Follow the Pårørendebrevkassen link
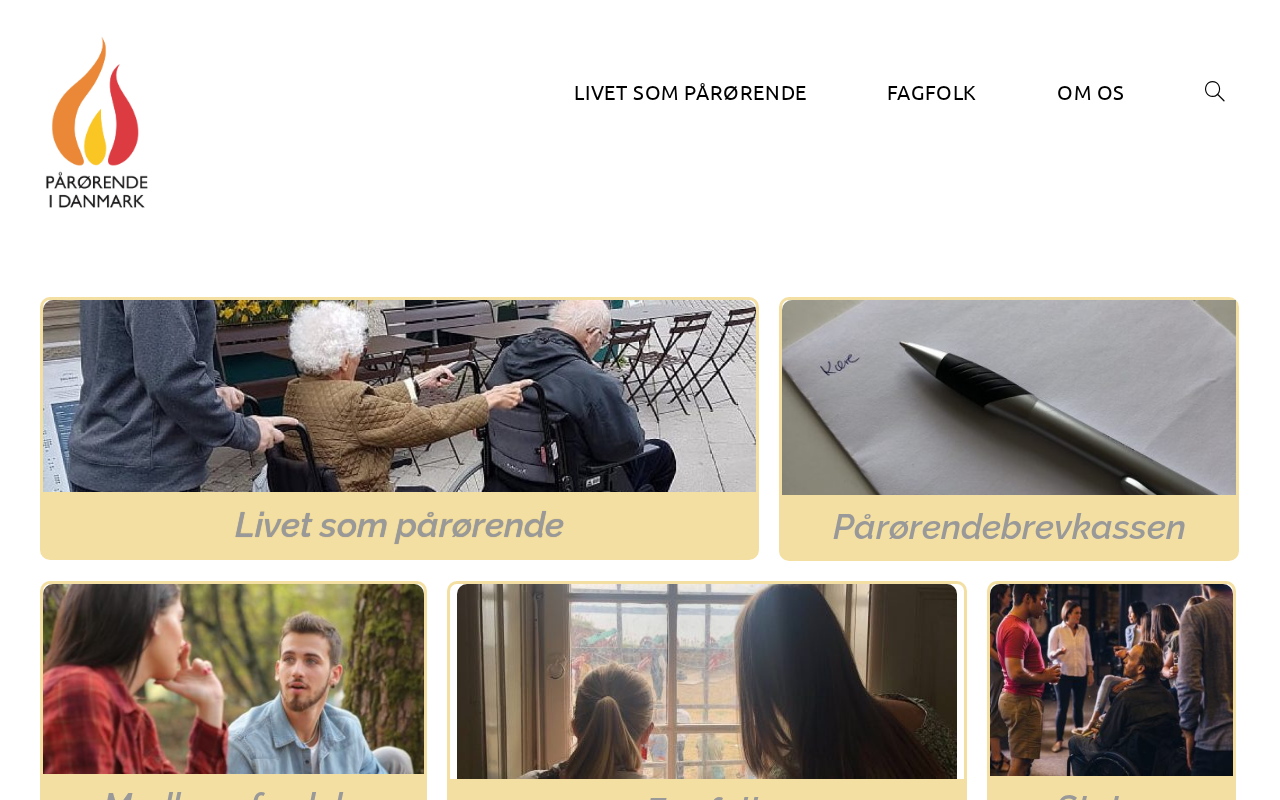Screen dimensions: 1280x800 tap(1009, 527)
